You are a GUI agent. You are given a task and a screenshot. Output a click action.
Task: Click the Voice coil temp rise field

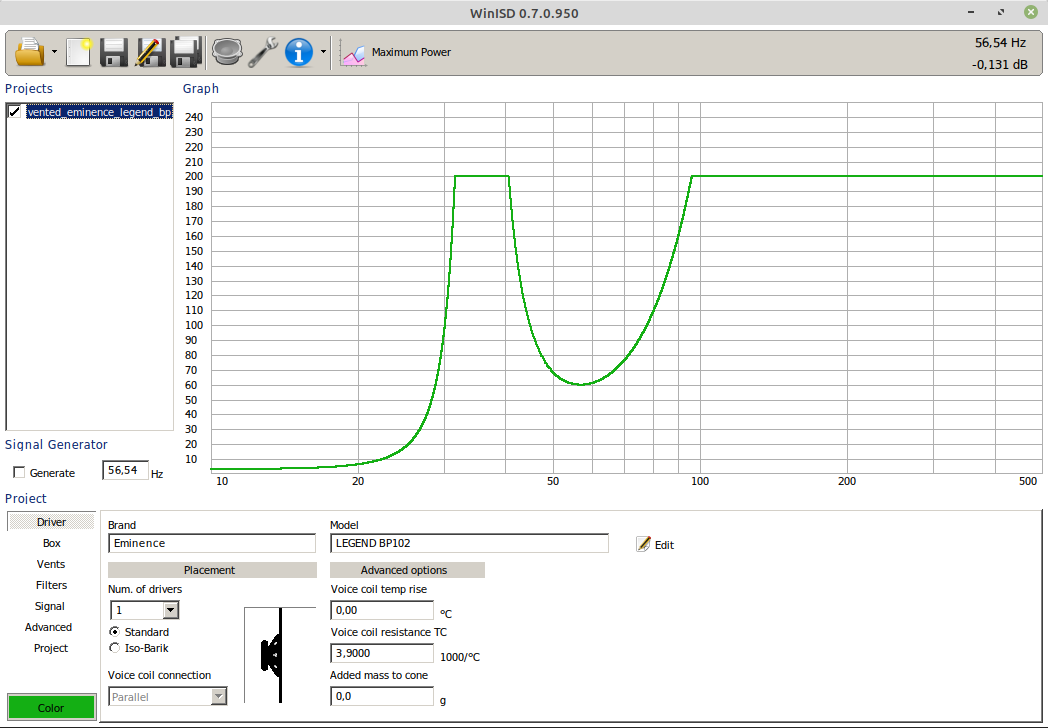382,610
